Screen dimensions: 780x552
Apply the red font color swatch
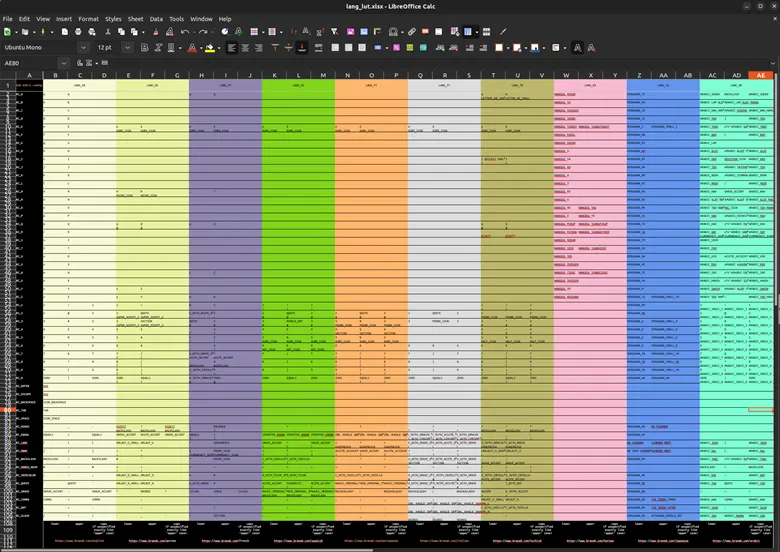192,48
